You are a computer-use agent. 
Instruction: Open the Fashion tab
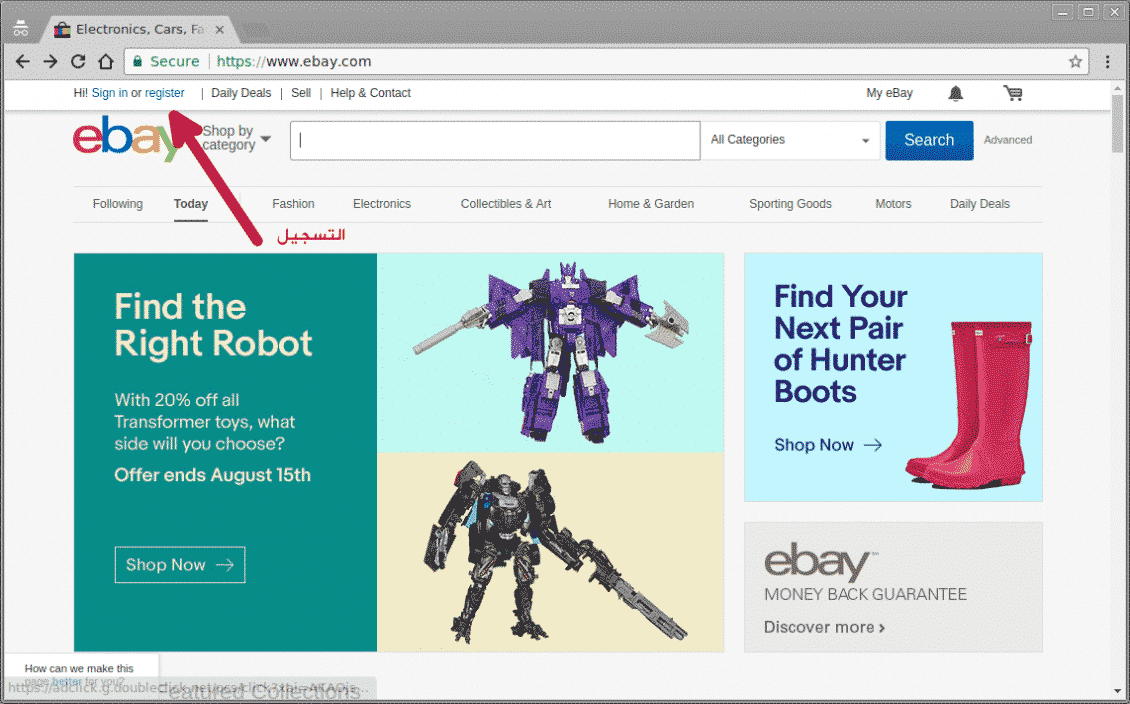[x=293, y=204]
